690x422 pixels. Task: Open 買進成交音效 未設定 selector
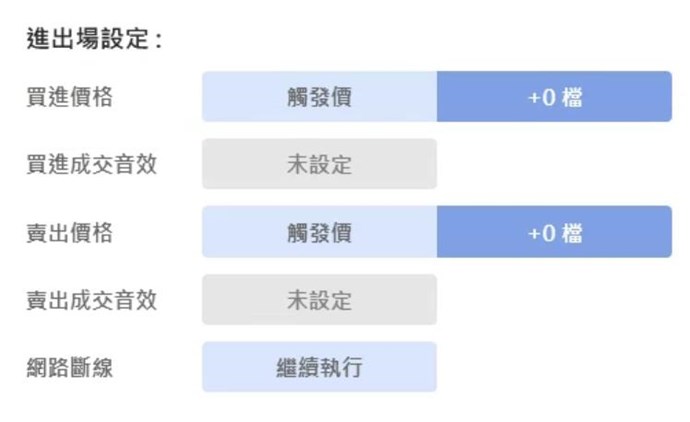tap(319, 164)
